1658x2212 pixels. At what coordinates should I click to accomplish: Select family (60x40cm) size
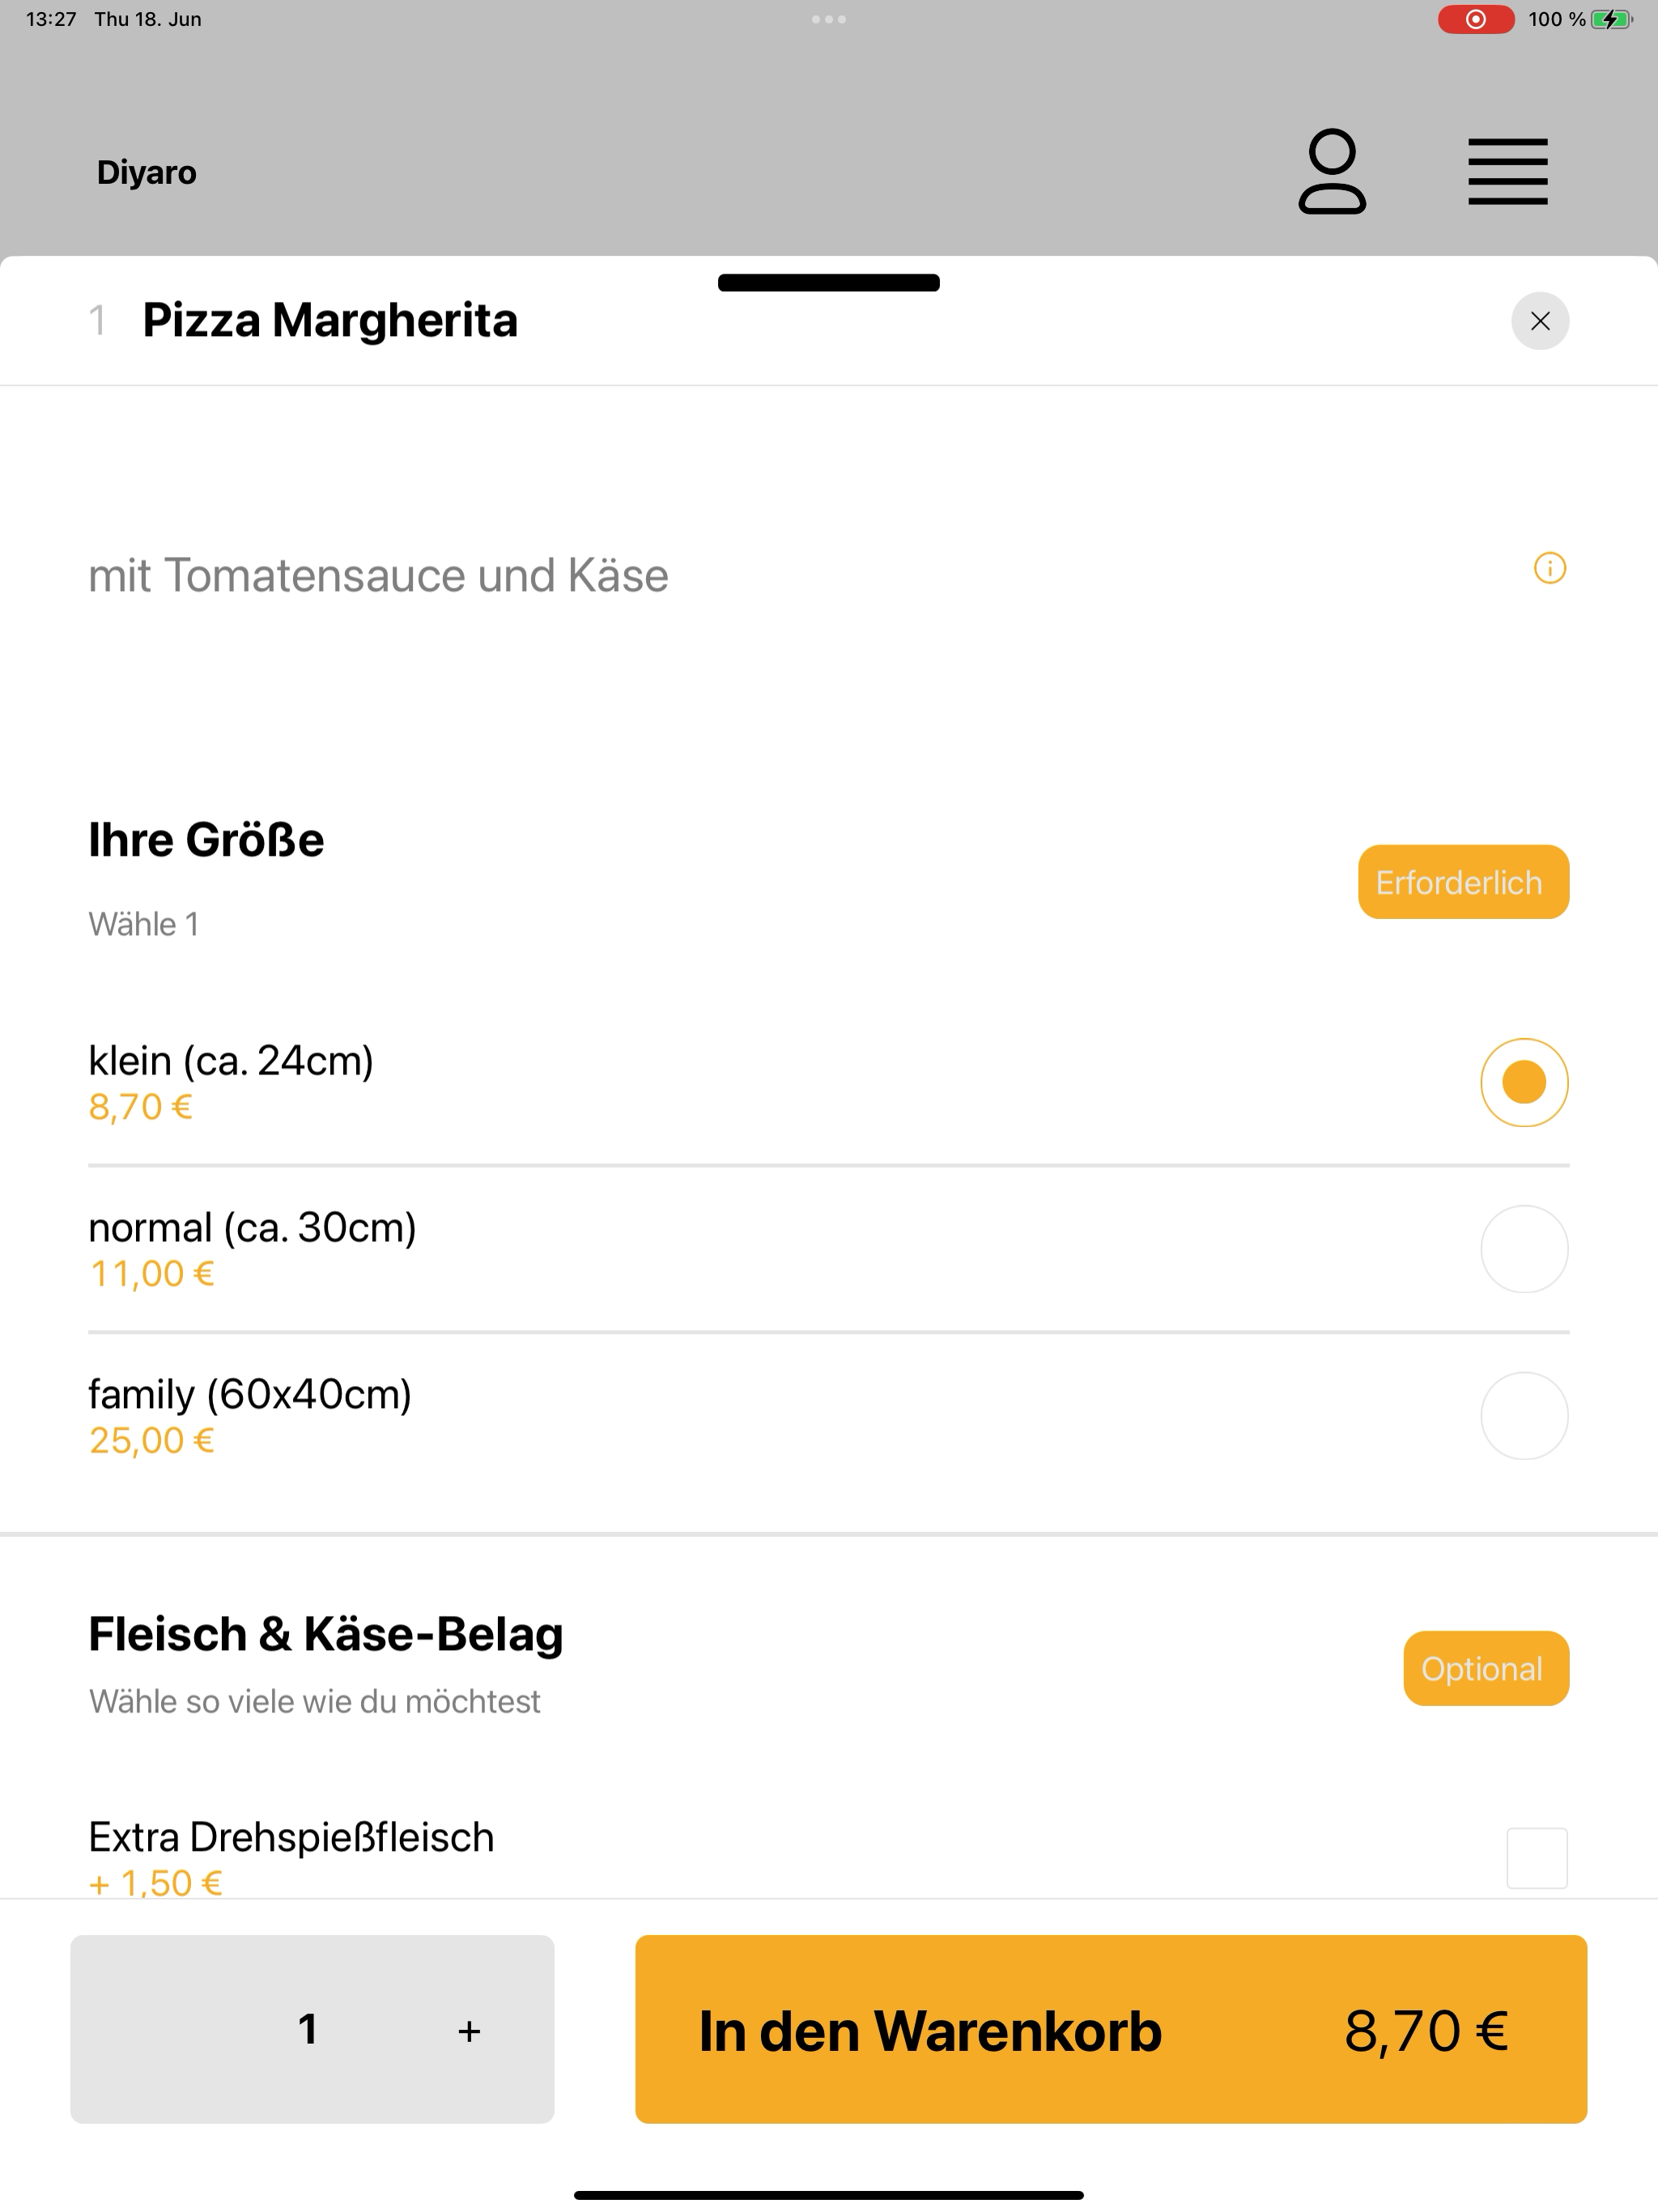click(1524, 1415)
